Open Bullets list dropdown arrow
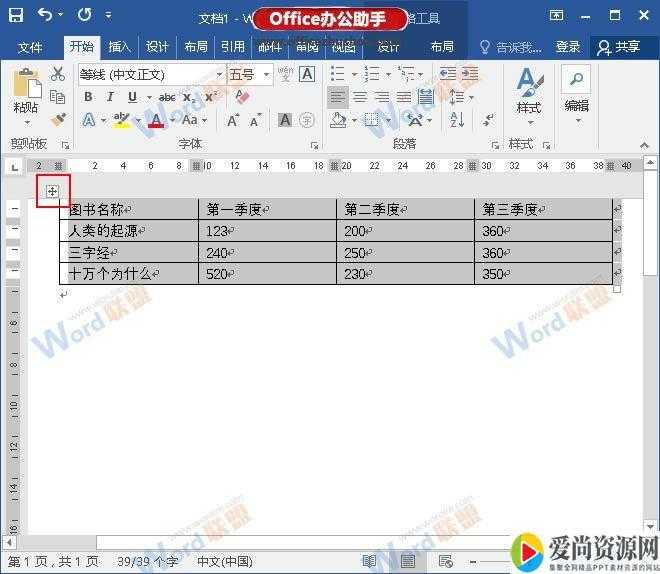This screenshot has width=660, height=574. pos(354,74)
